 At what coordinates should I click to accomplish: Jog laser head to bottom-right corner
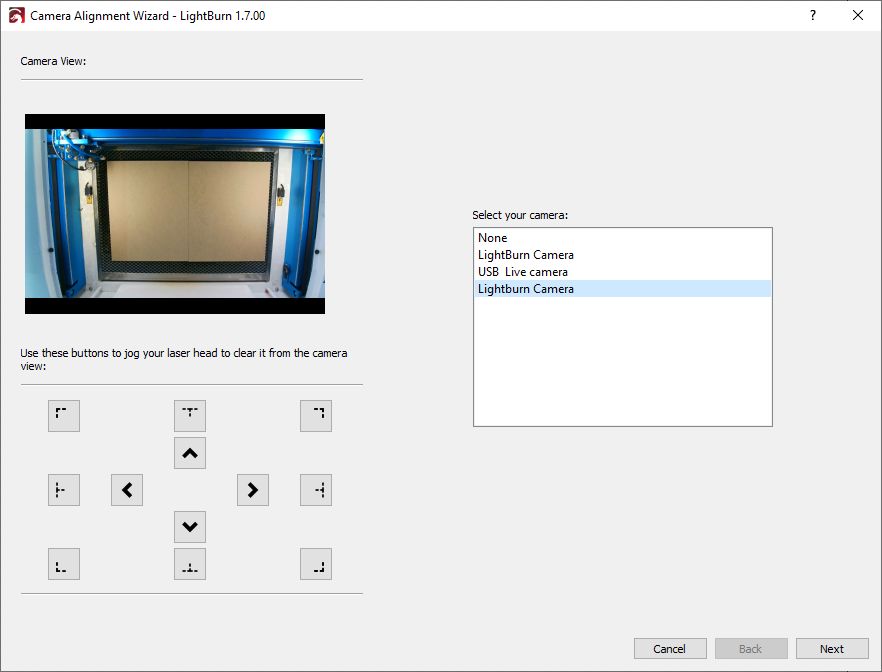tap(316, 564)
